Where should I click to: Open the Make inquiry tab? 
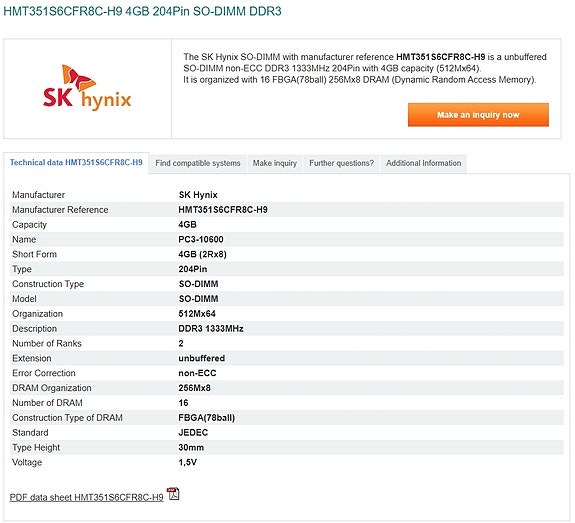pos(275,163)
